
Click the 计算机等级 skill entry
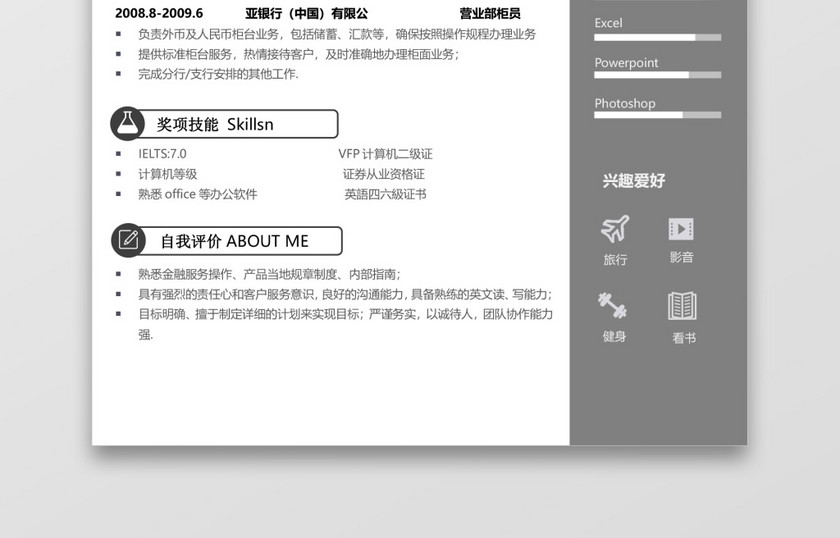point(168,174)
